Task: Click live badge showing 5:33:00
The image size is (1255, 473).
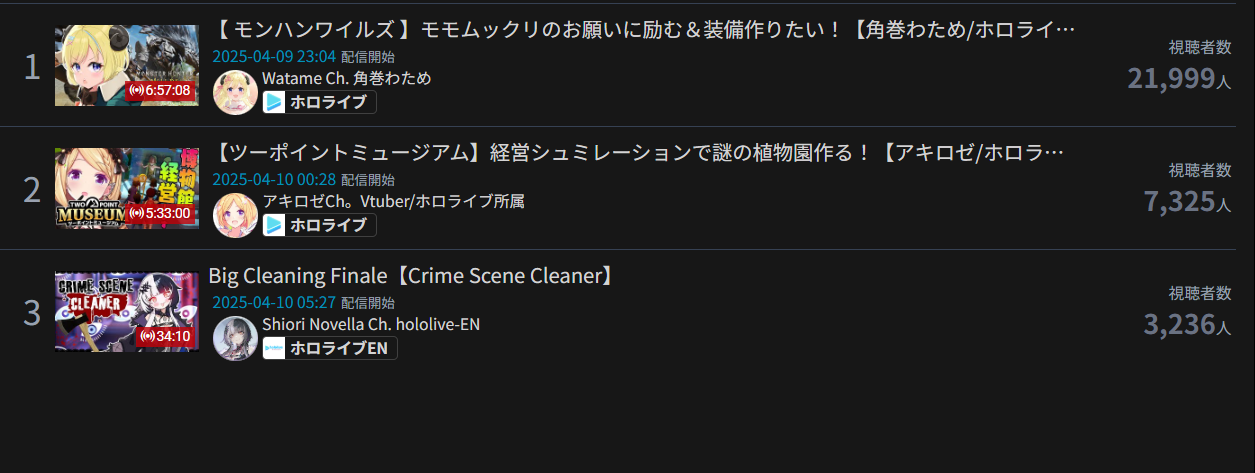Action: [160, 213]
